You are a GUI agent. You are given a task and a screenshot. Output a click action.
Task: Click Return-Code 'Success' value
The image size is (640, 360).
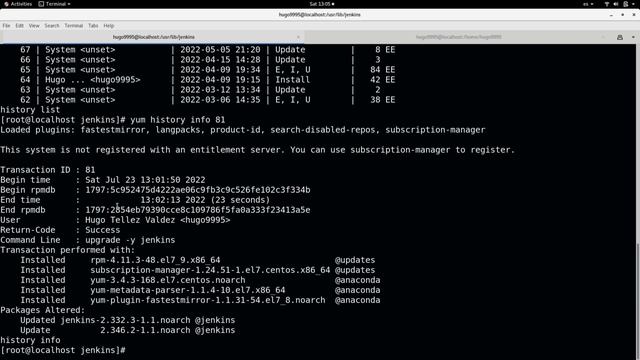point(102,230)
